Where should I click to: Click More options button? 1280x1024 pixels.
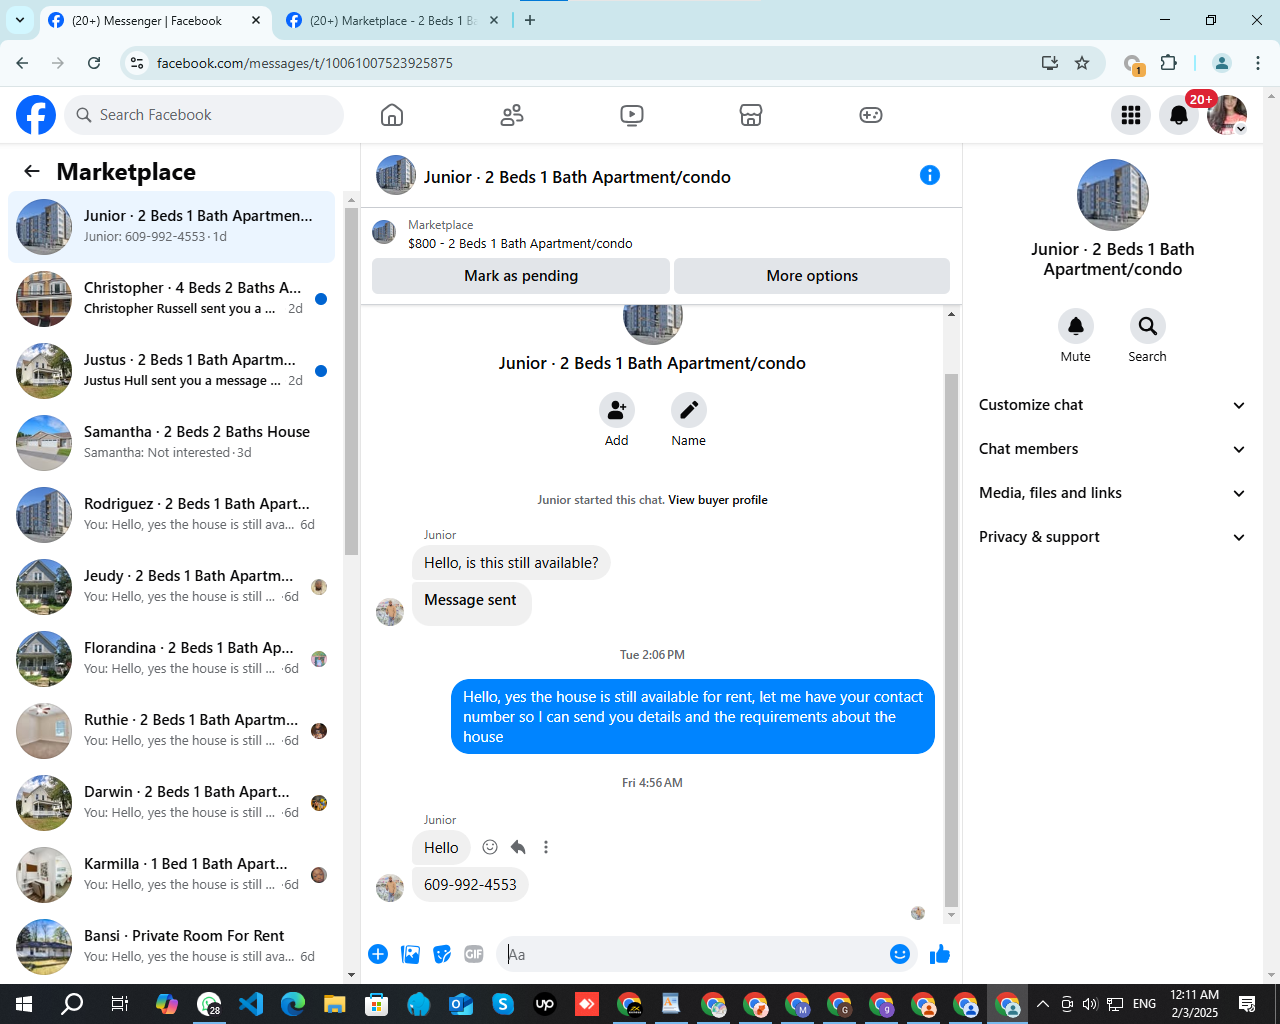click(x=812, y=276)
